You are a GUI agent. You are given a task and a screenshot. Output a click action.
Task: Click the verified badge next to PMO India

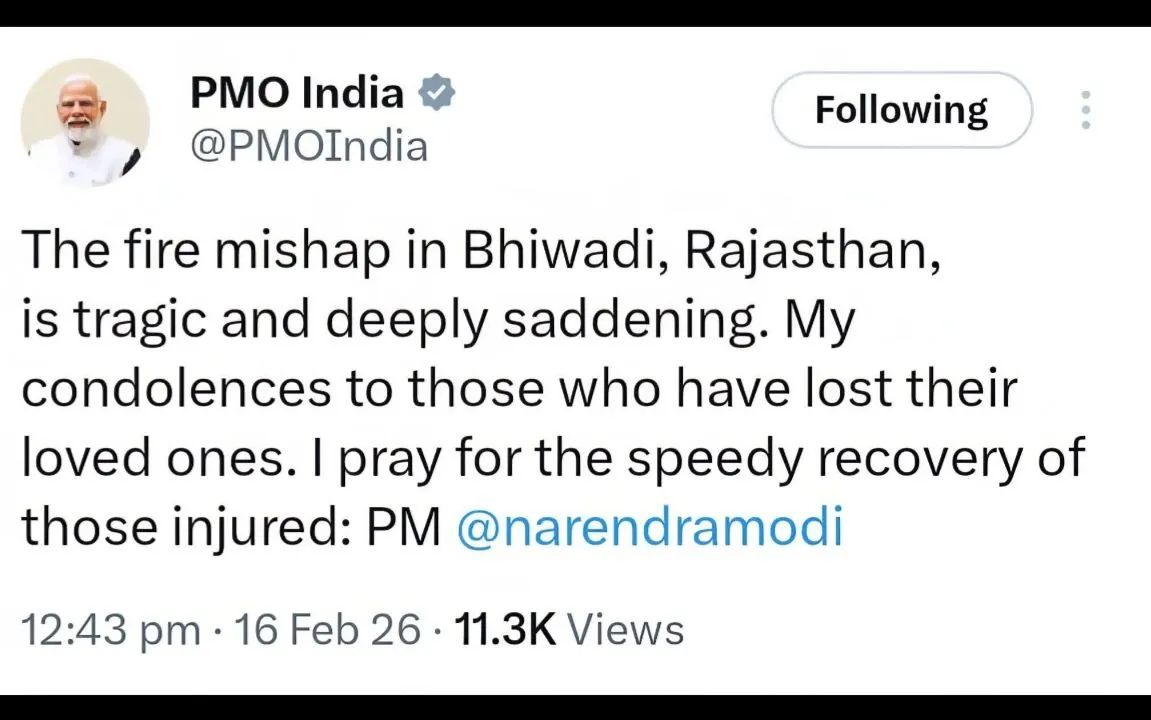click(x=437, y=92)
